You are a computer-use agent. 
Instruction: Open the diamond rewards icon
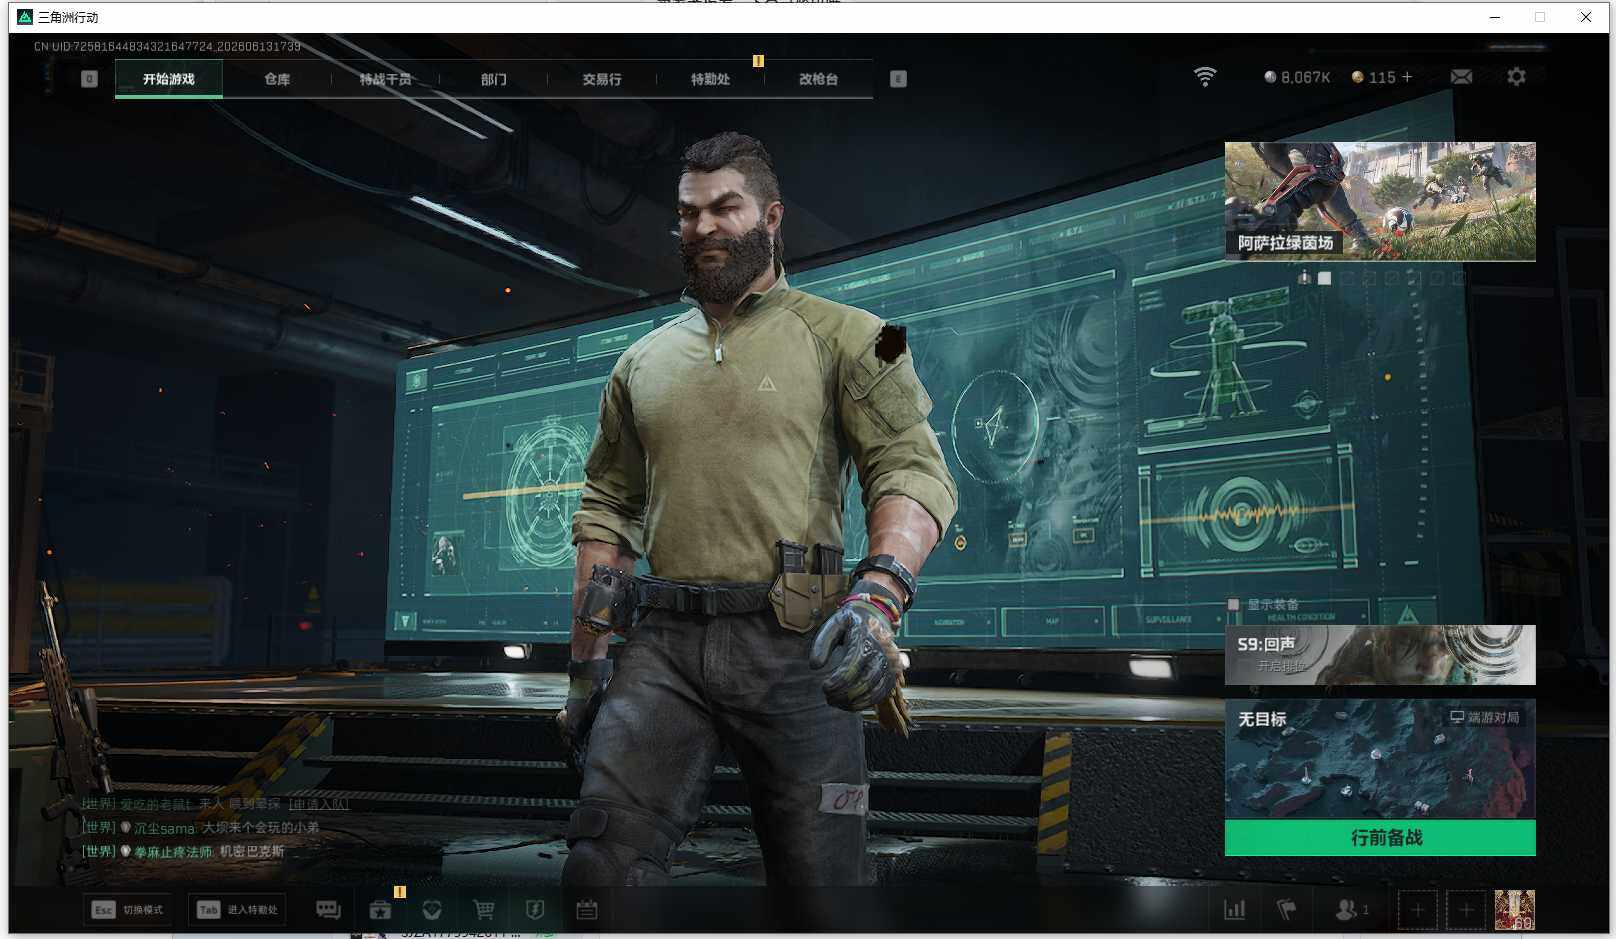[x=432, y=909]
